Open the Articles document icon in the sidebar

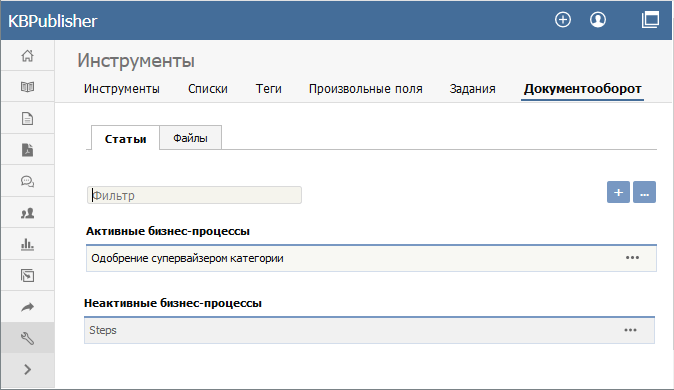[x=28, y=118]
